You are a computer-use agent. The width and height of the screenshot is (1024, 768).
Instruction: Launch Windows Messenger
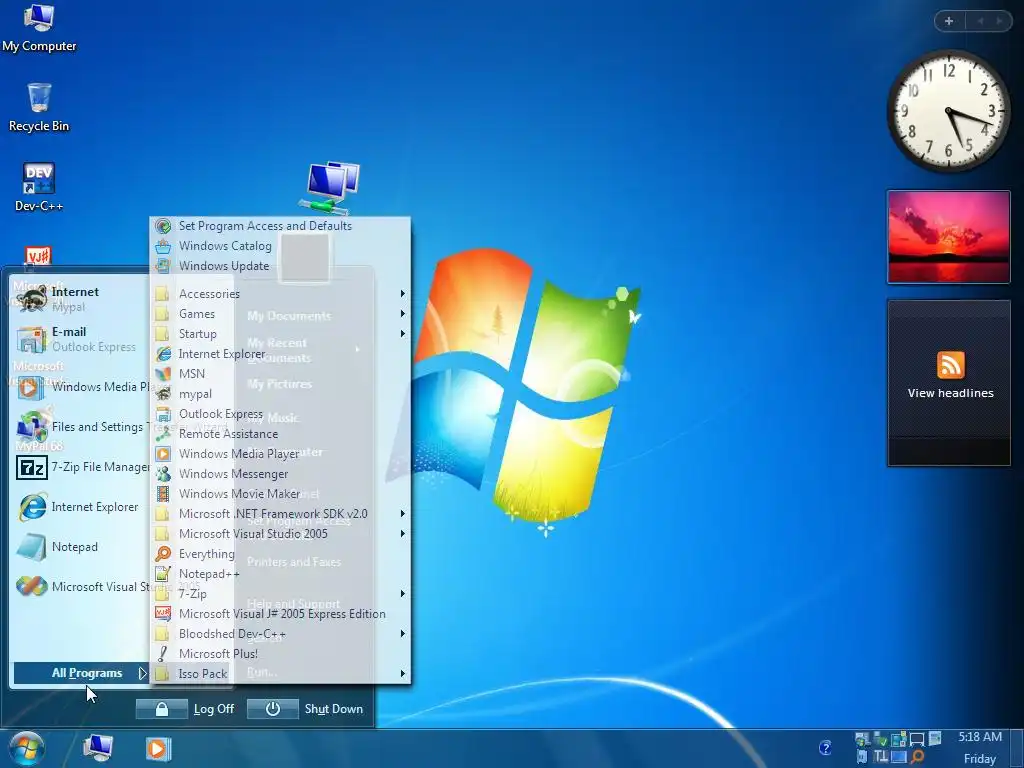280,473
